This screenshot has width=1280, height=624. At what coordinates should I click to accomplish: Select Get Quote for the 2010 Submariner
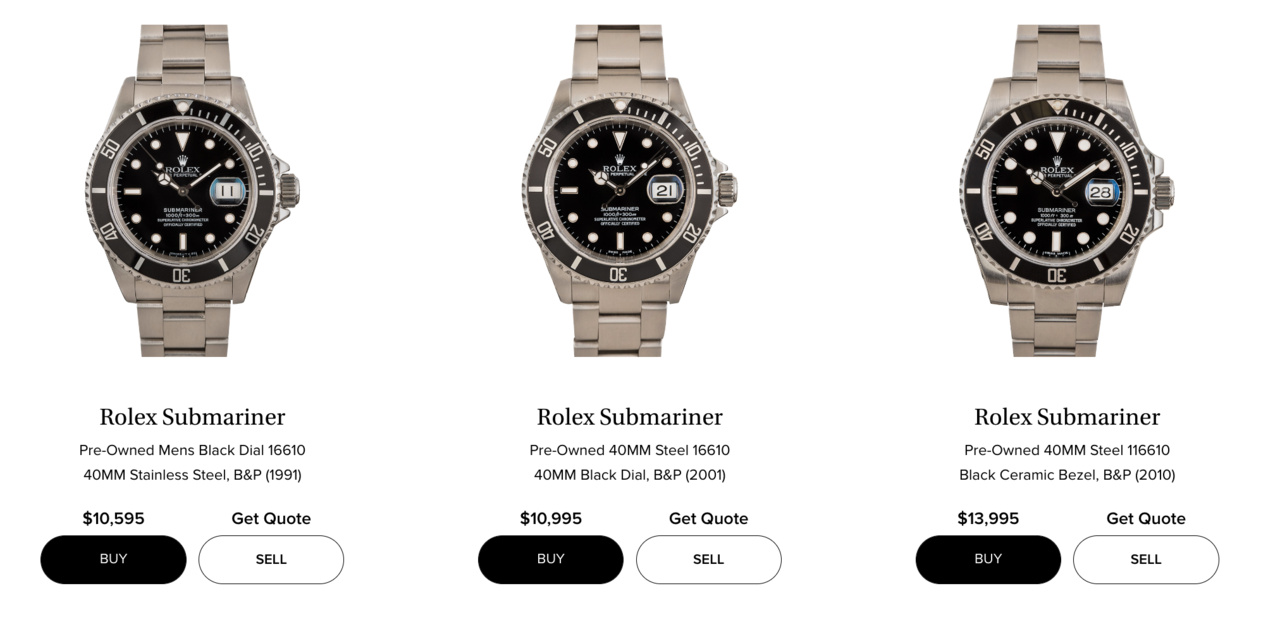point(1146,518)
